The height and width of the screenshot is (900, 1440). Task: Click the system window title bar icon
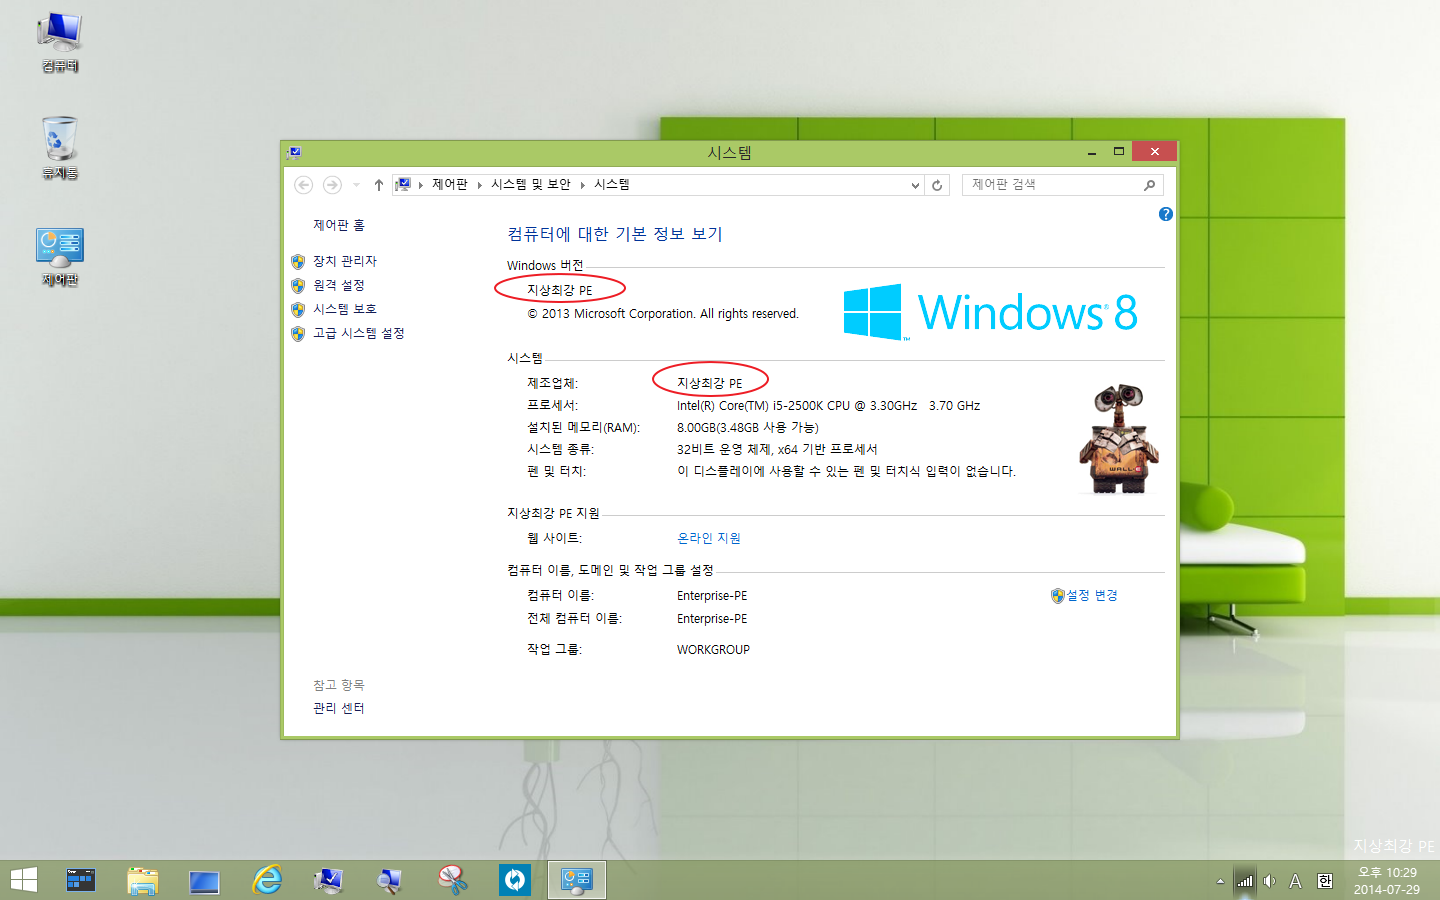(x=293, y=152)
